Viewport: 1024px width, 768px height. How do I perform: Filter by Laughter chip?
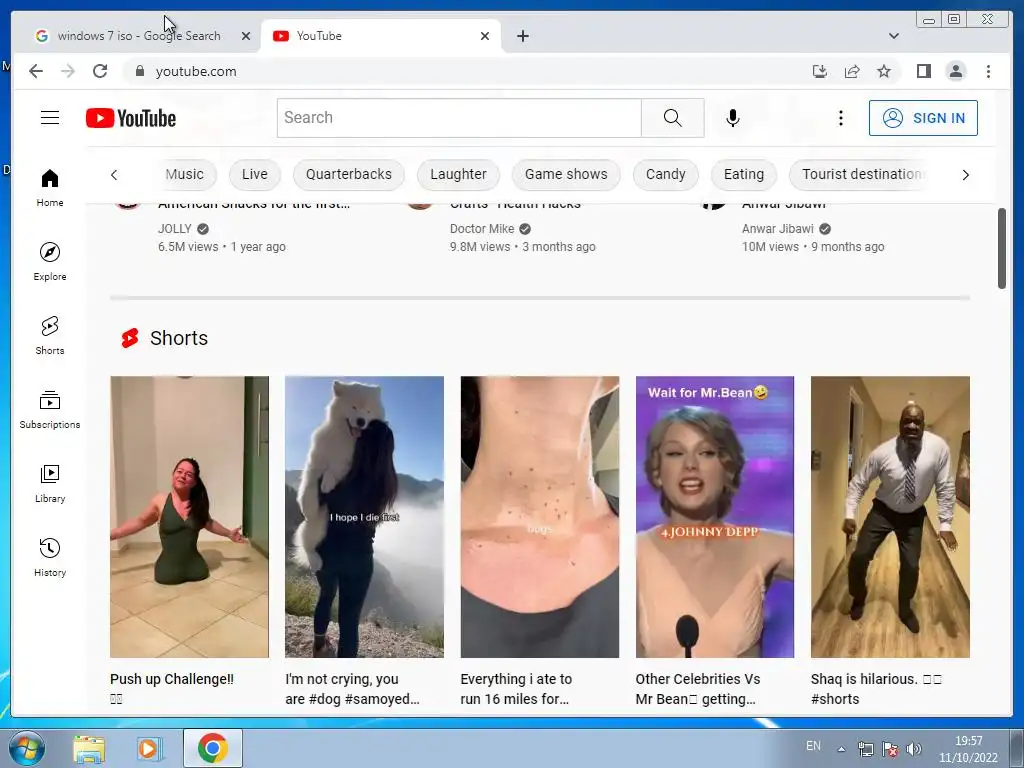(458, 174)
